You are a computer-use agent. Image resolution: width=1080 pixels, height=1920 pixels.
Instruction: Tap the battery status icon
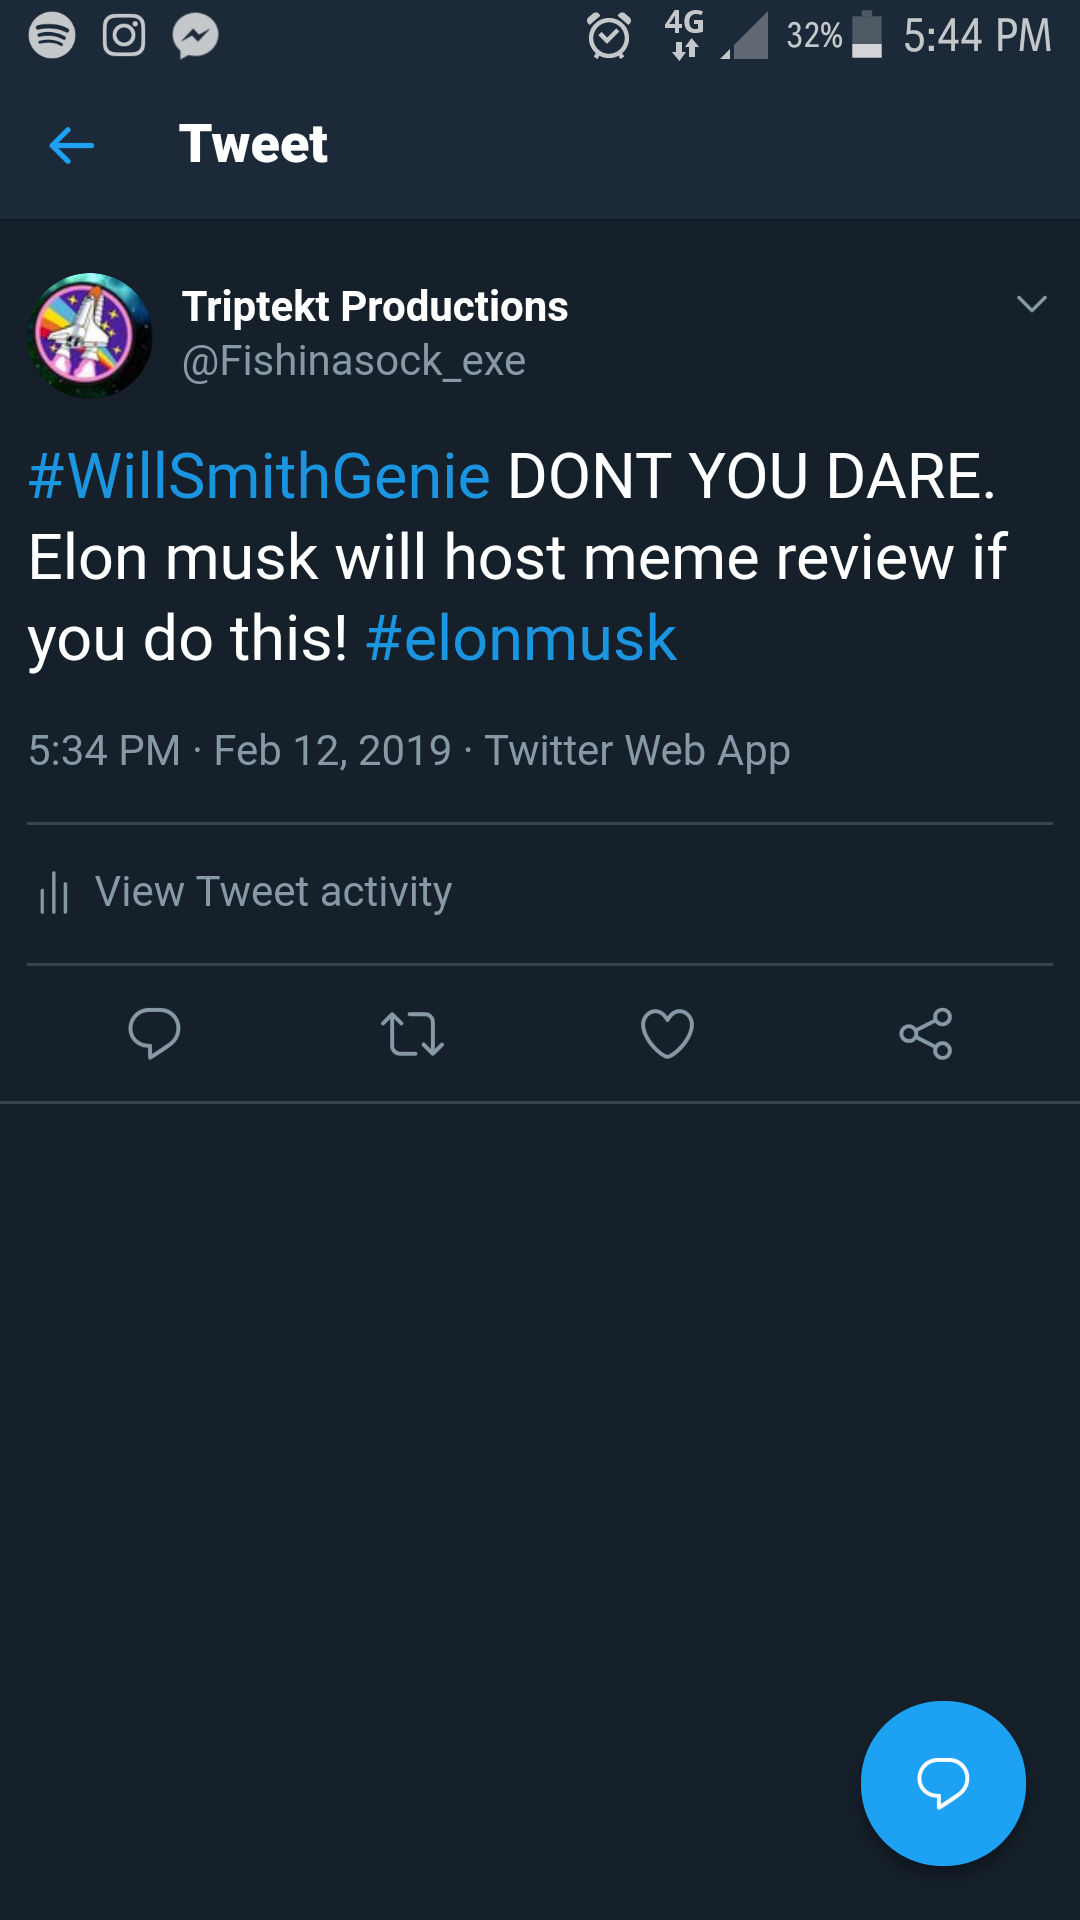866,36
